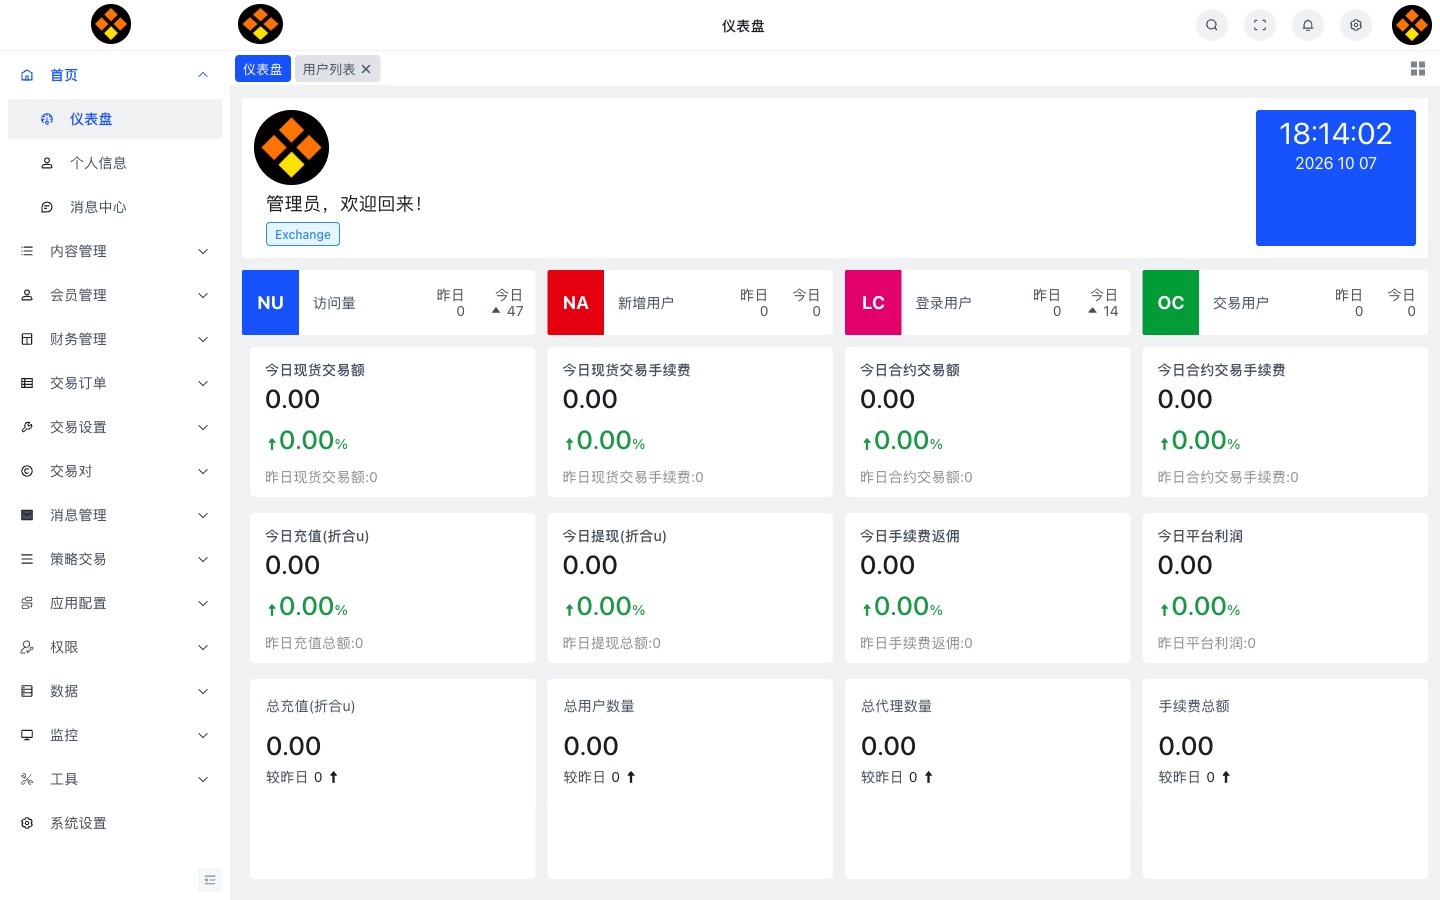Expand the 内容管理 menu
This screenshot has height=900, width=1440.
tap(115, 251)
